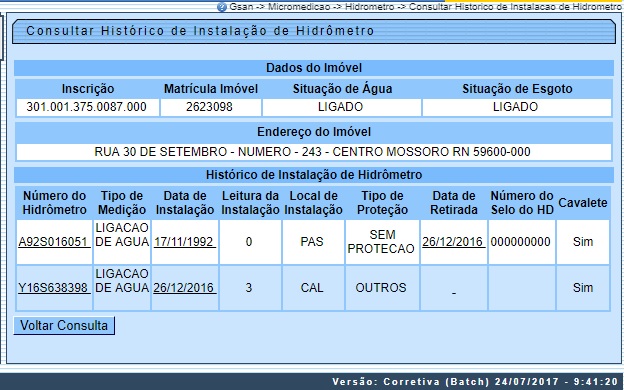Click Situação de Esgoto column label
624x390 pixels.
(517, 89)
